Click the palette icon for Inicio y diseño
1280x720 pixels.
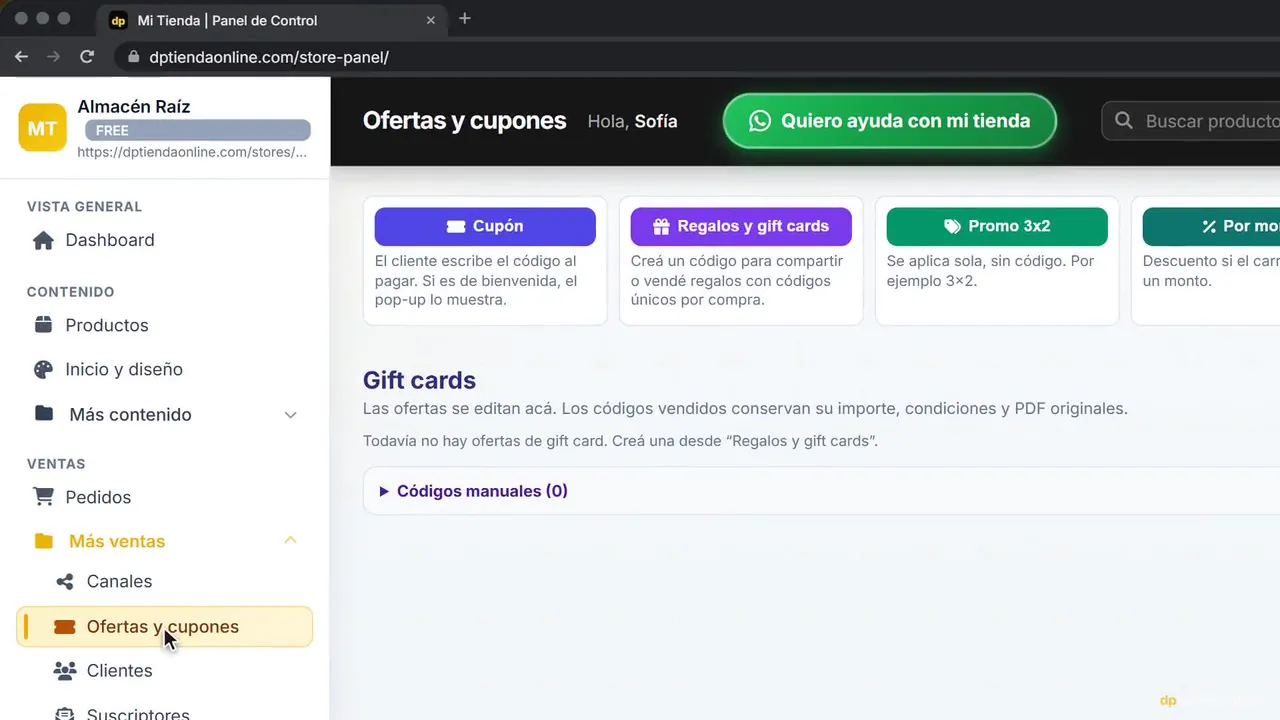(x=43, y=369)
